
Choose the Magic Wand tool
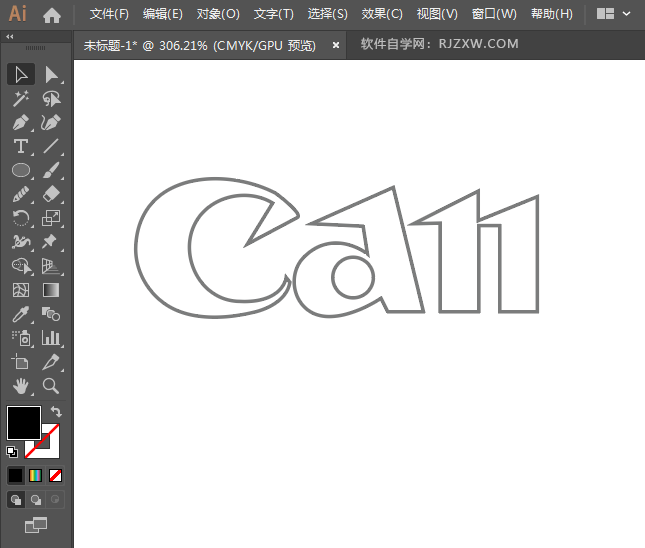(21, 98)
